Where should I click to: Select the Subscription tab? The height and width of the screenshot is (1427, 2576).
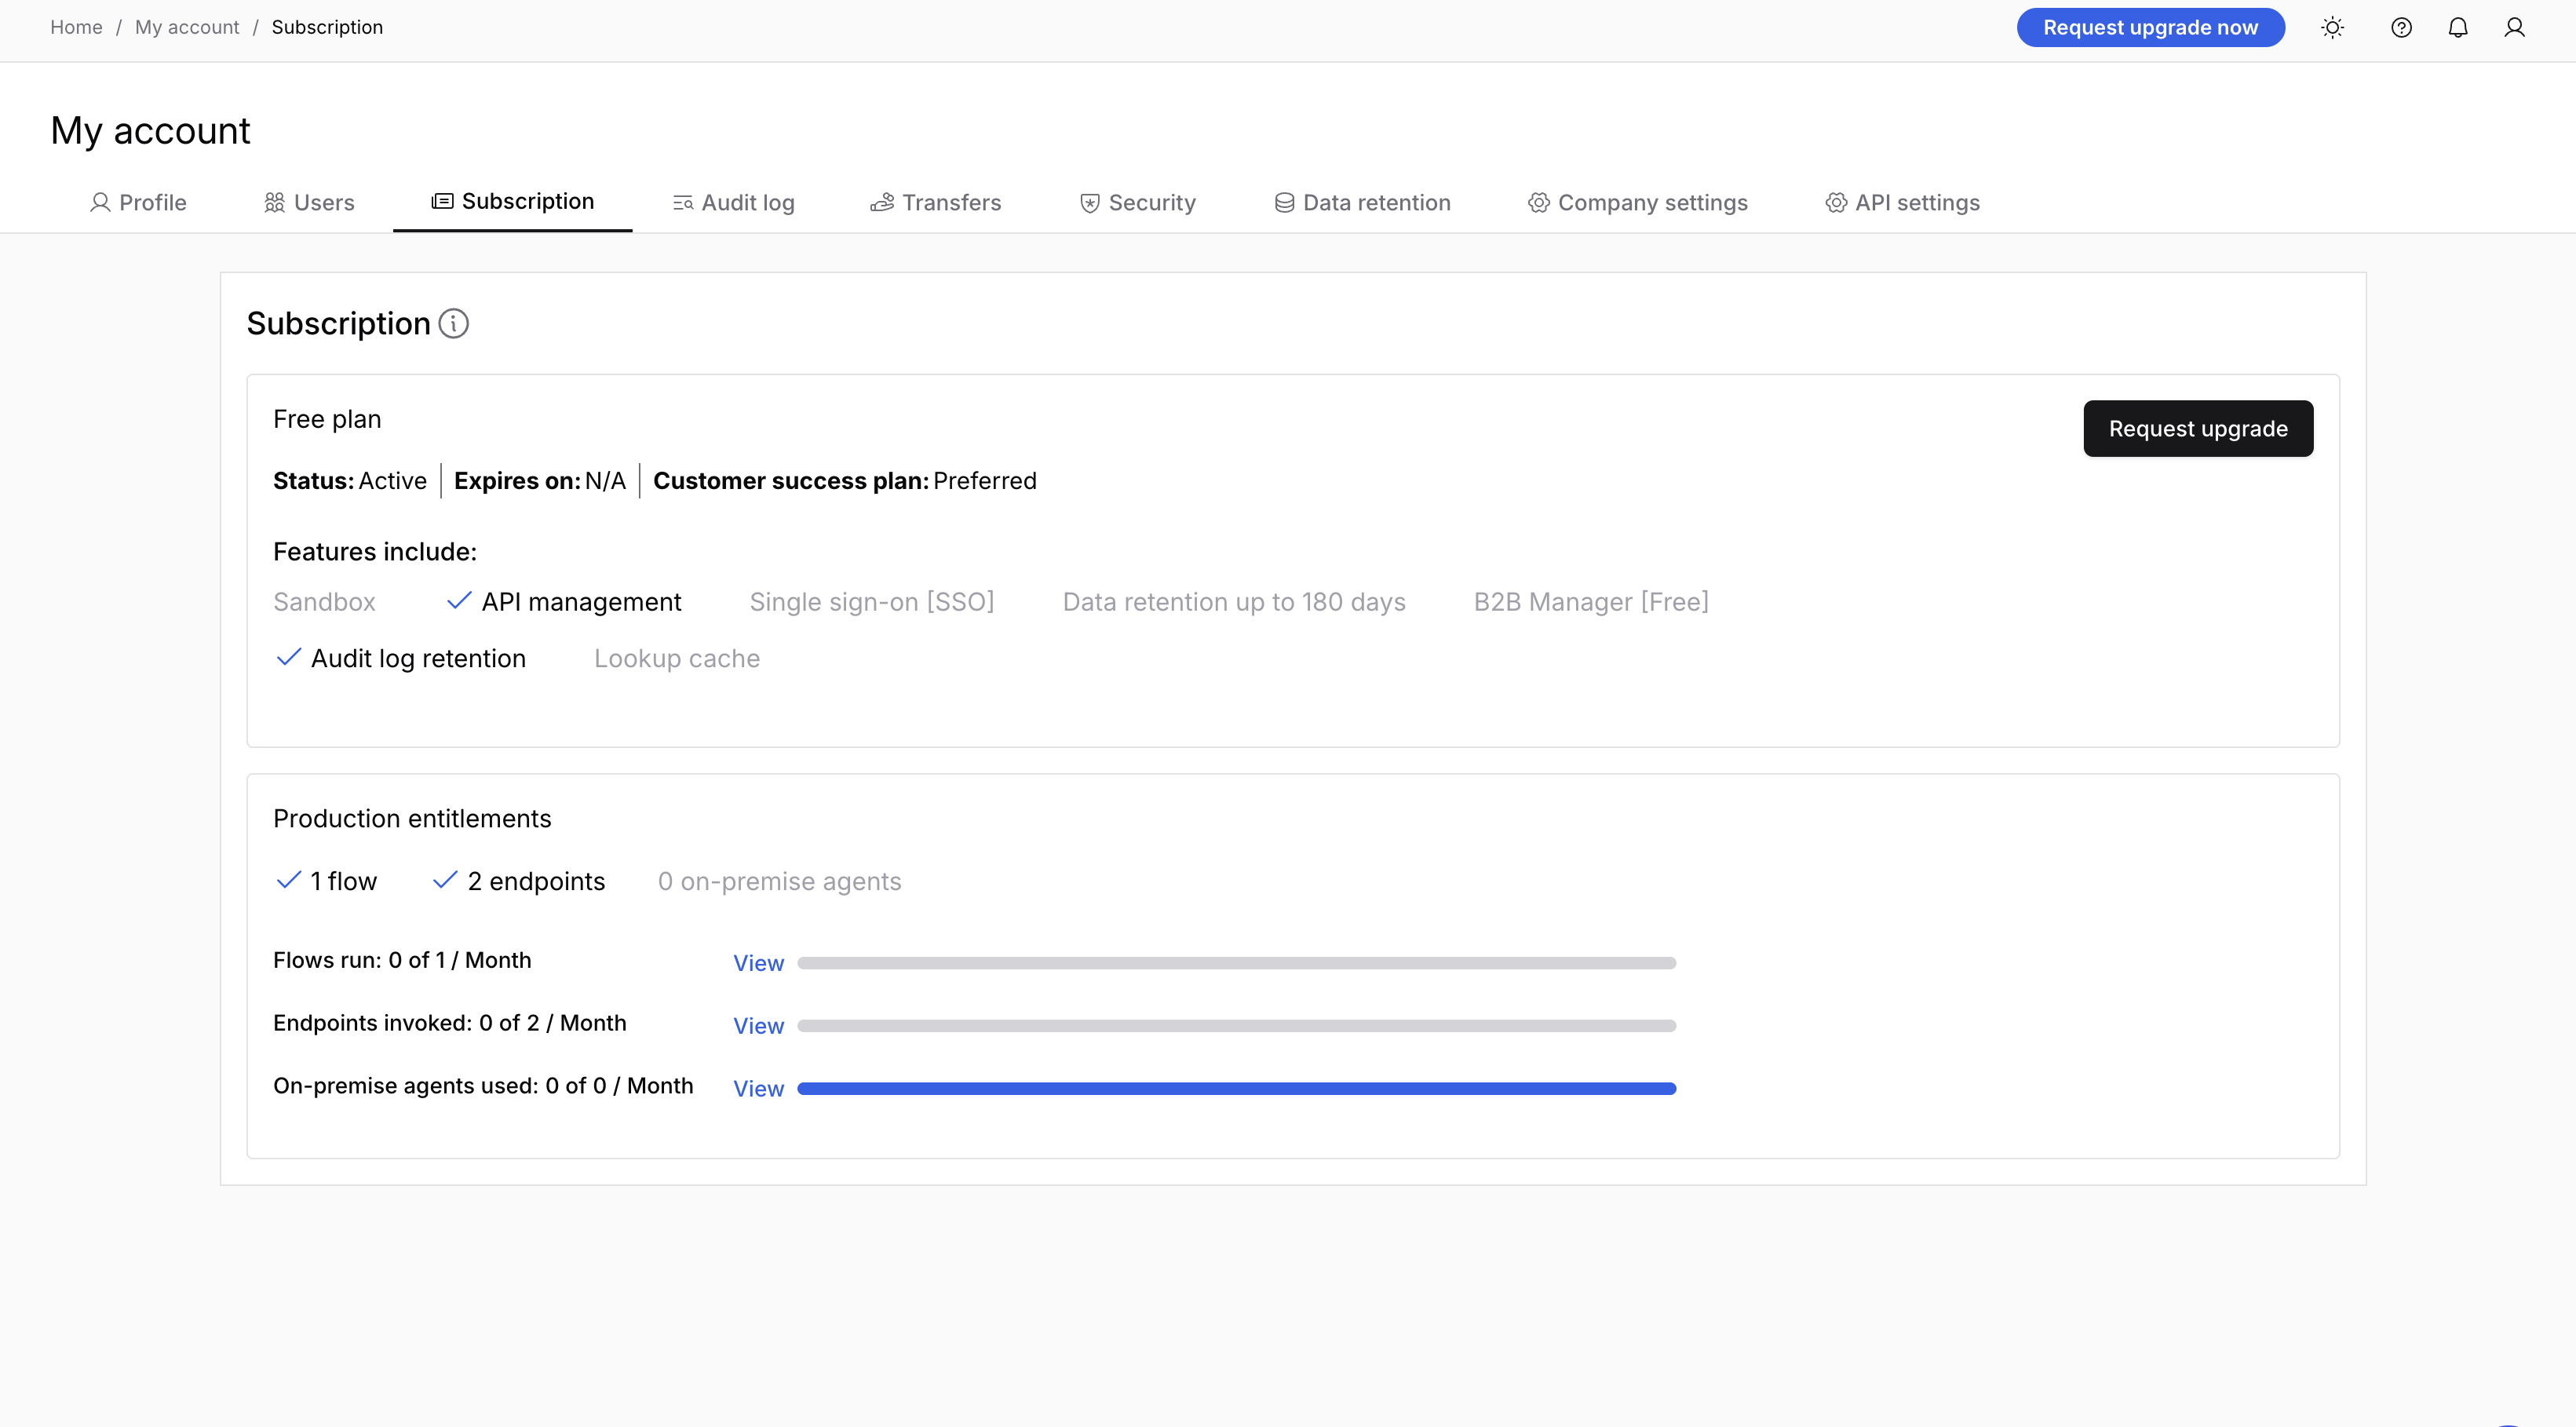(512, 202)
